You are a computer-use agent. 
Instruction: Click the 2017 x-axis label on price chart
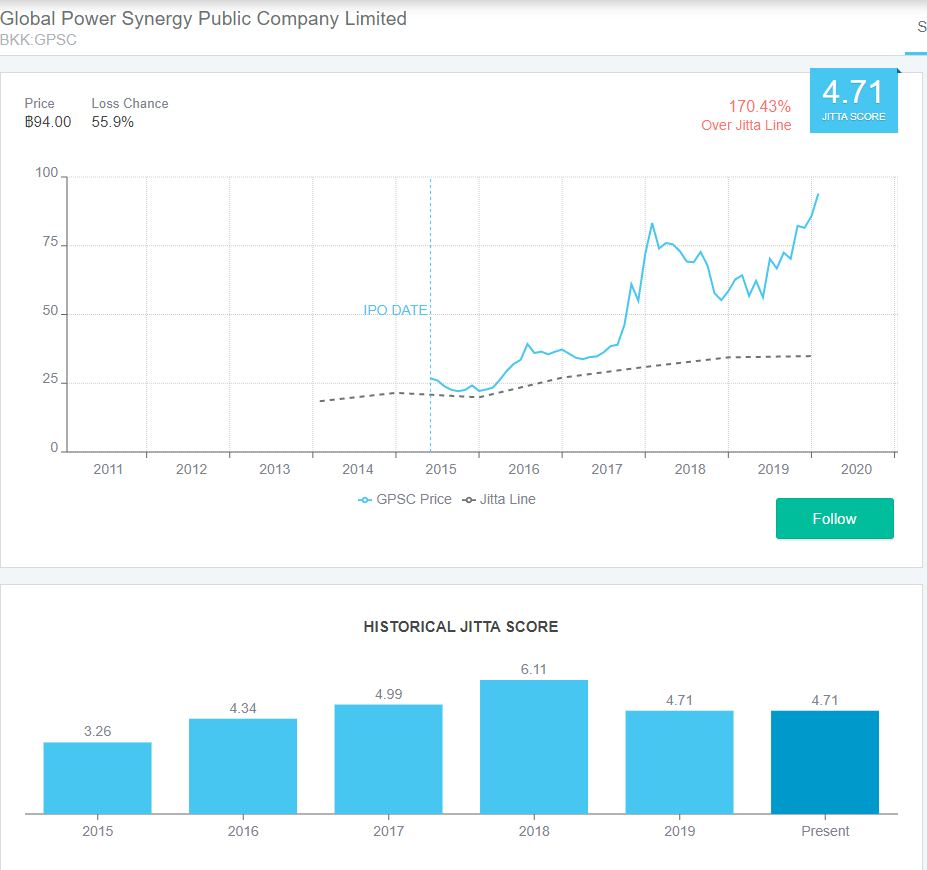click(x=607, y=469)
